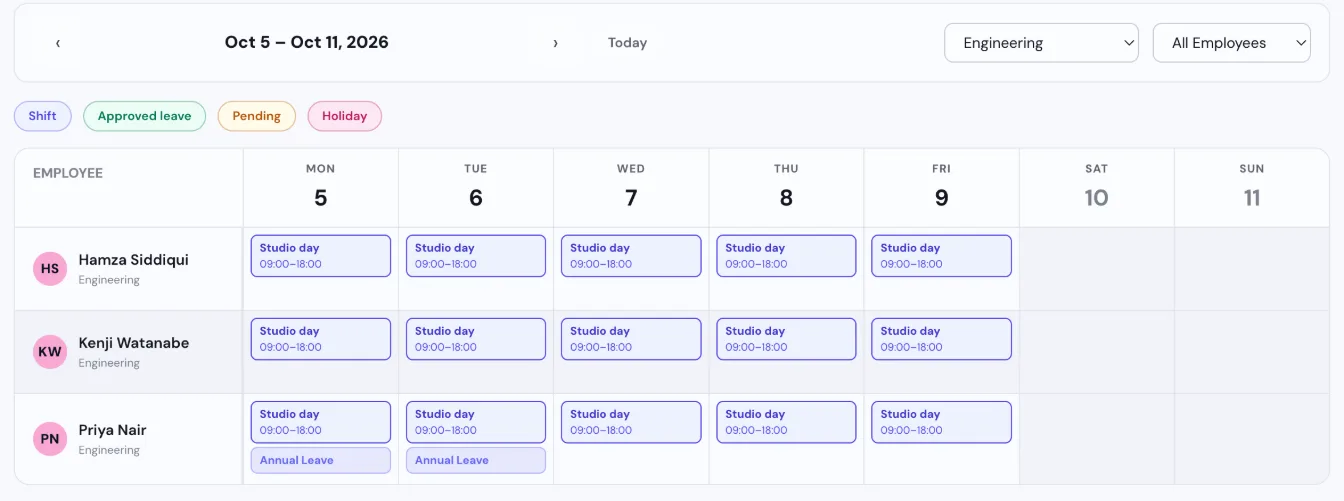Select the SUN 11 column header
This screenshot has width=1344, height=501.
[1251, 187]
